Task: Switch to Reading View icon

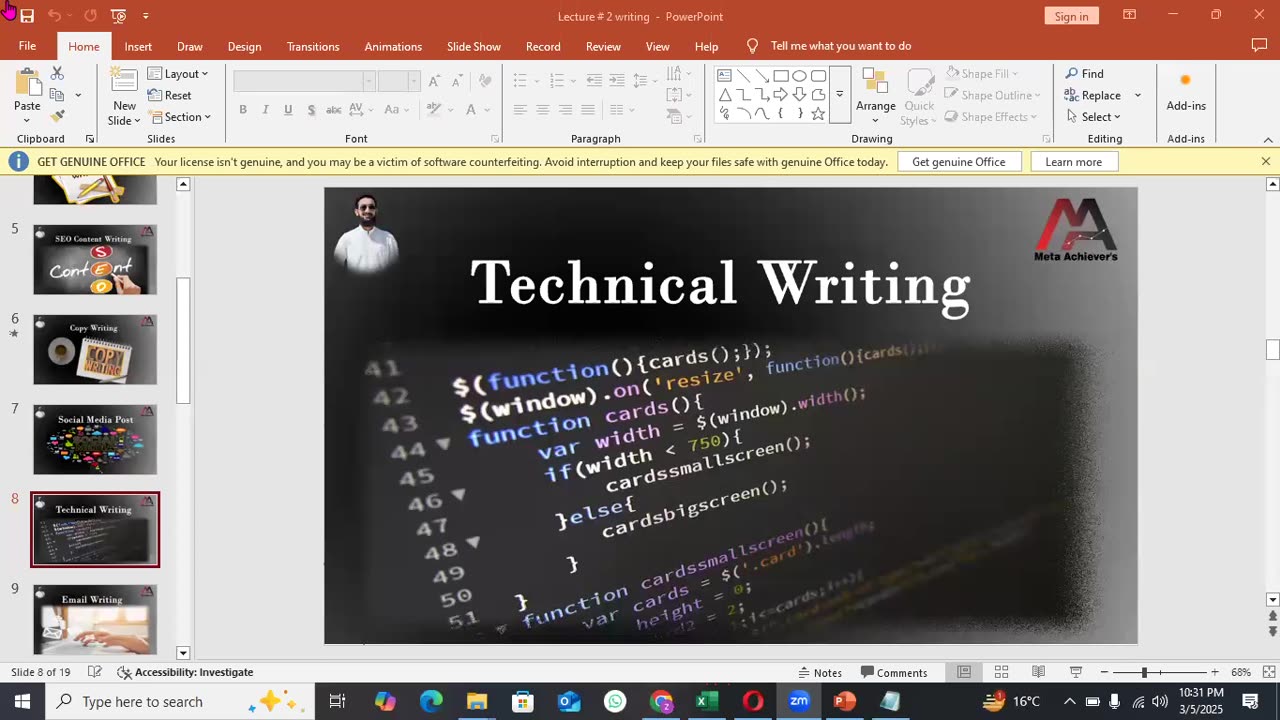Action: pyautogui.click(x=1038, y=672)
